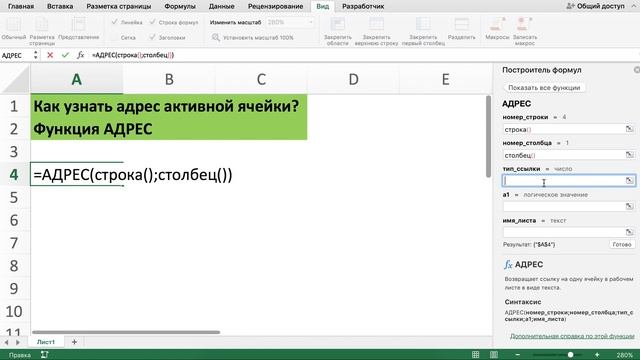
Task: Switch to normal view in status bar
Action: pyautogui.click(x=476, y=355)
